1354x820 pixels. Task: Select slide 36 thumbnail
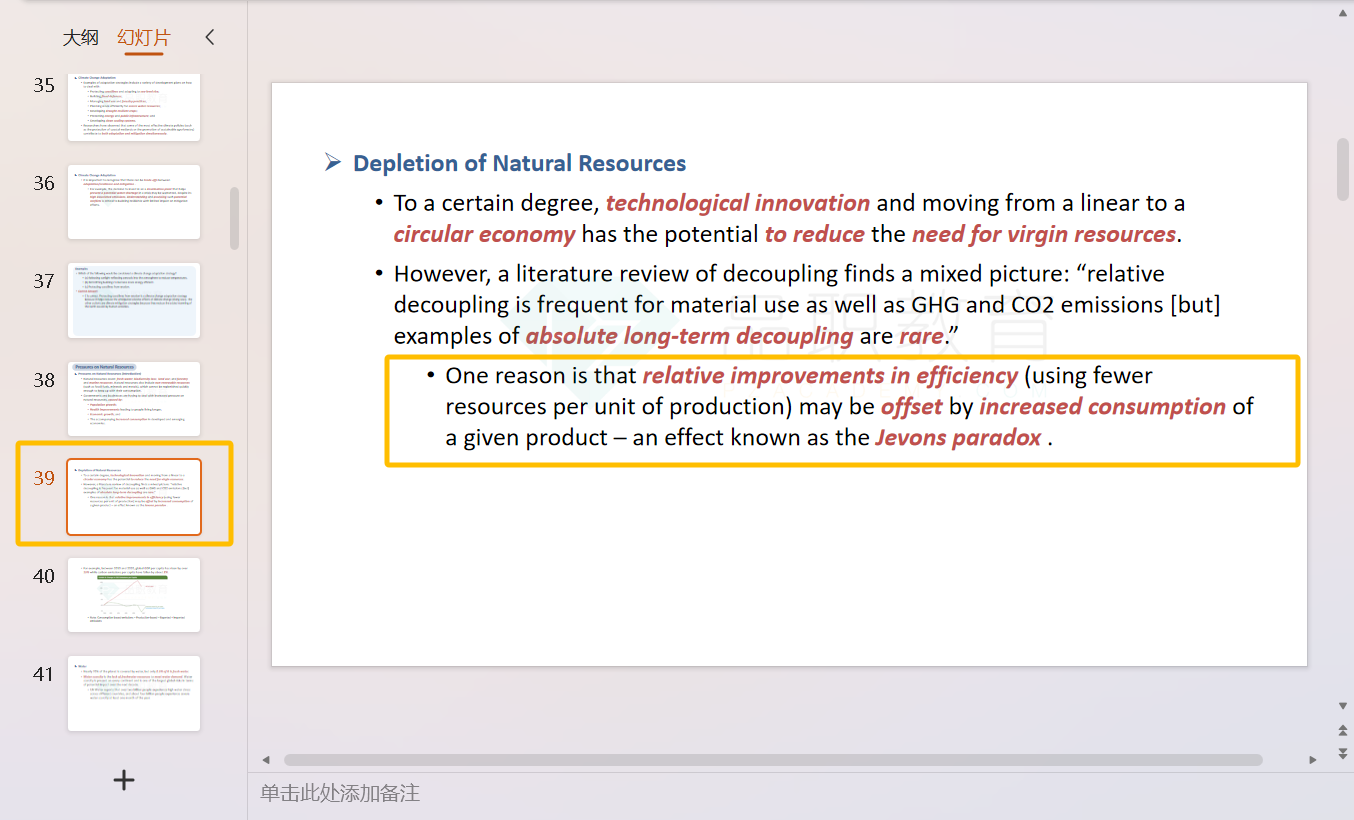(134, 202)
